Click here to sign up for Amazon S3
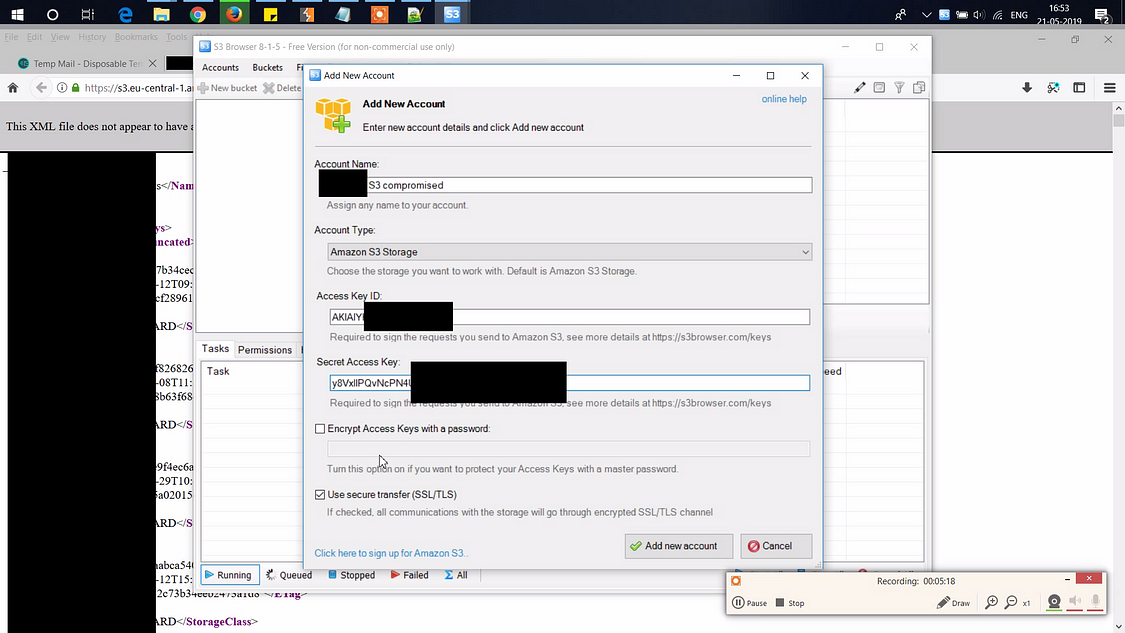 click(x=391, y=553)
